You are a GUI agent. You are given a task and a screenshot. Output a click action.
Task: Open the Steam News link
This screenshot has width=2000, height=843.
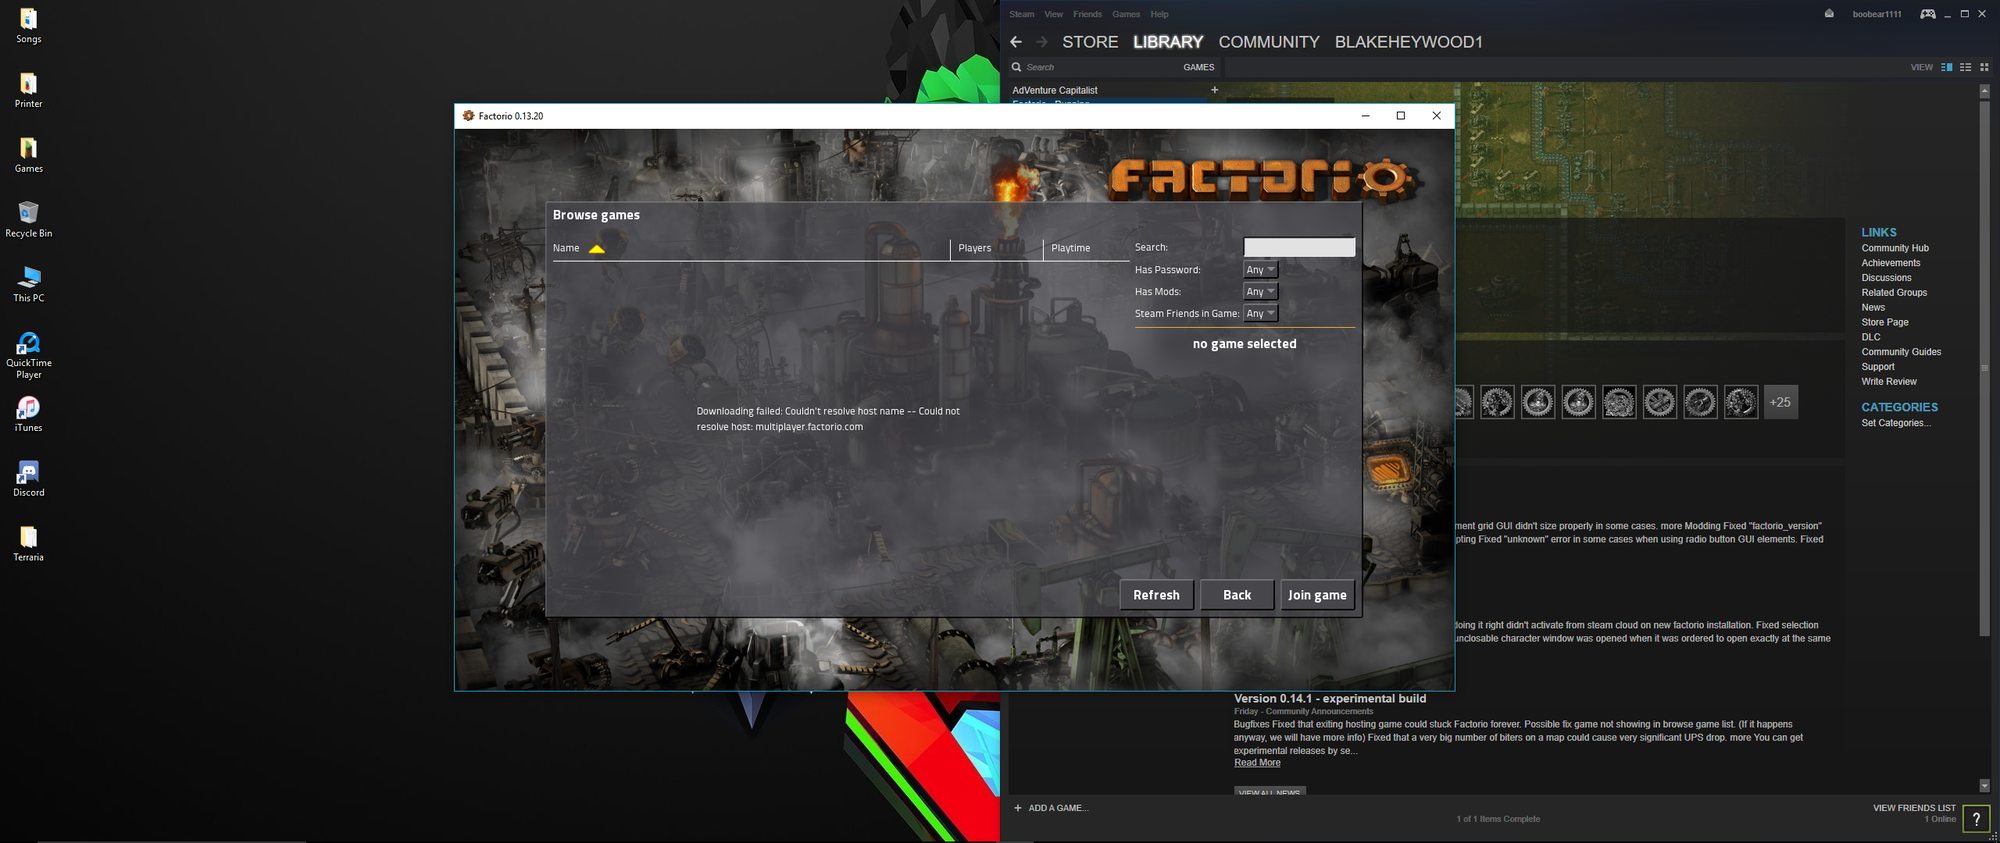(1873, 308)
